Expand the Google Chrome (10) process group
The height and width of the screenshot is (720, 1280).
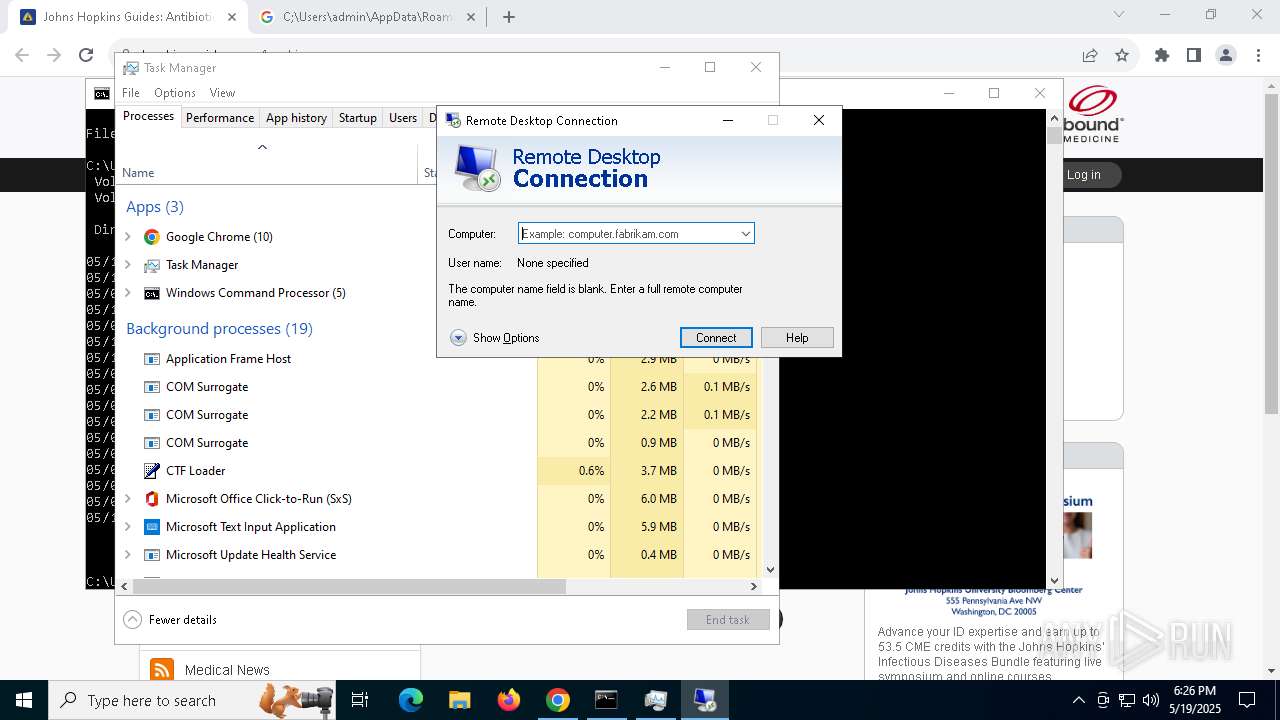[x=127, y=237]
